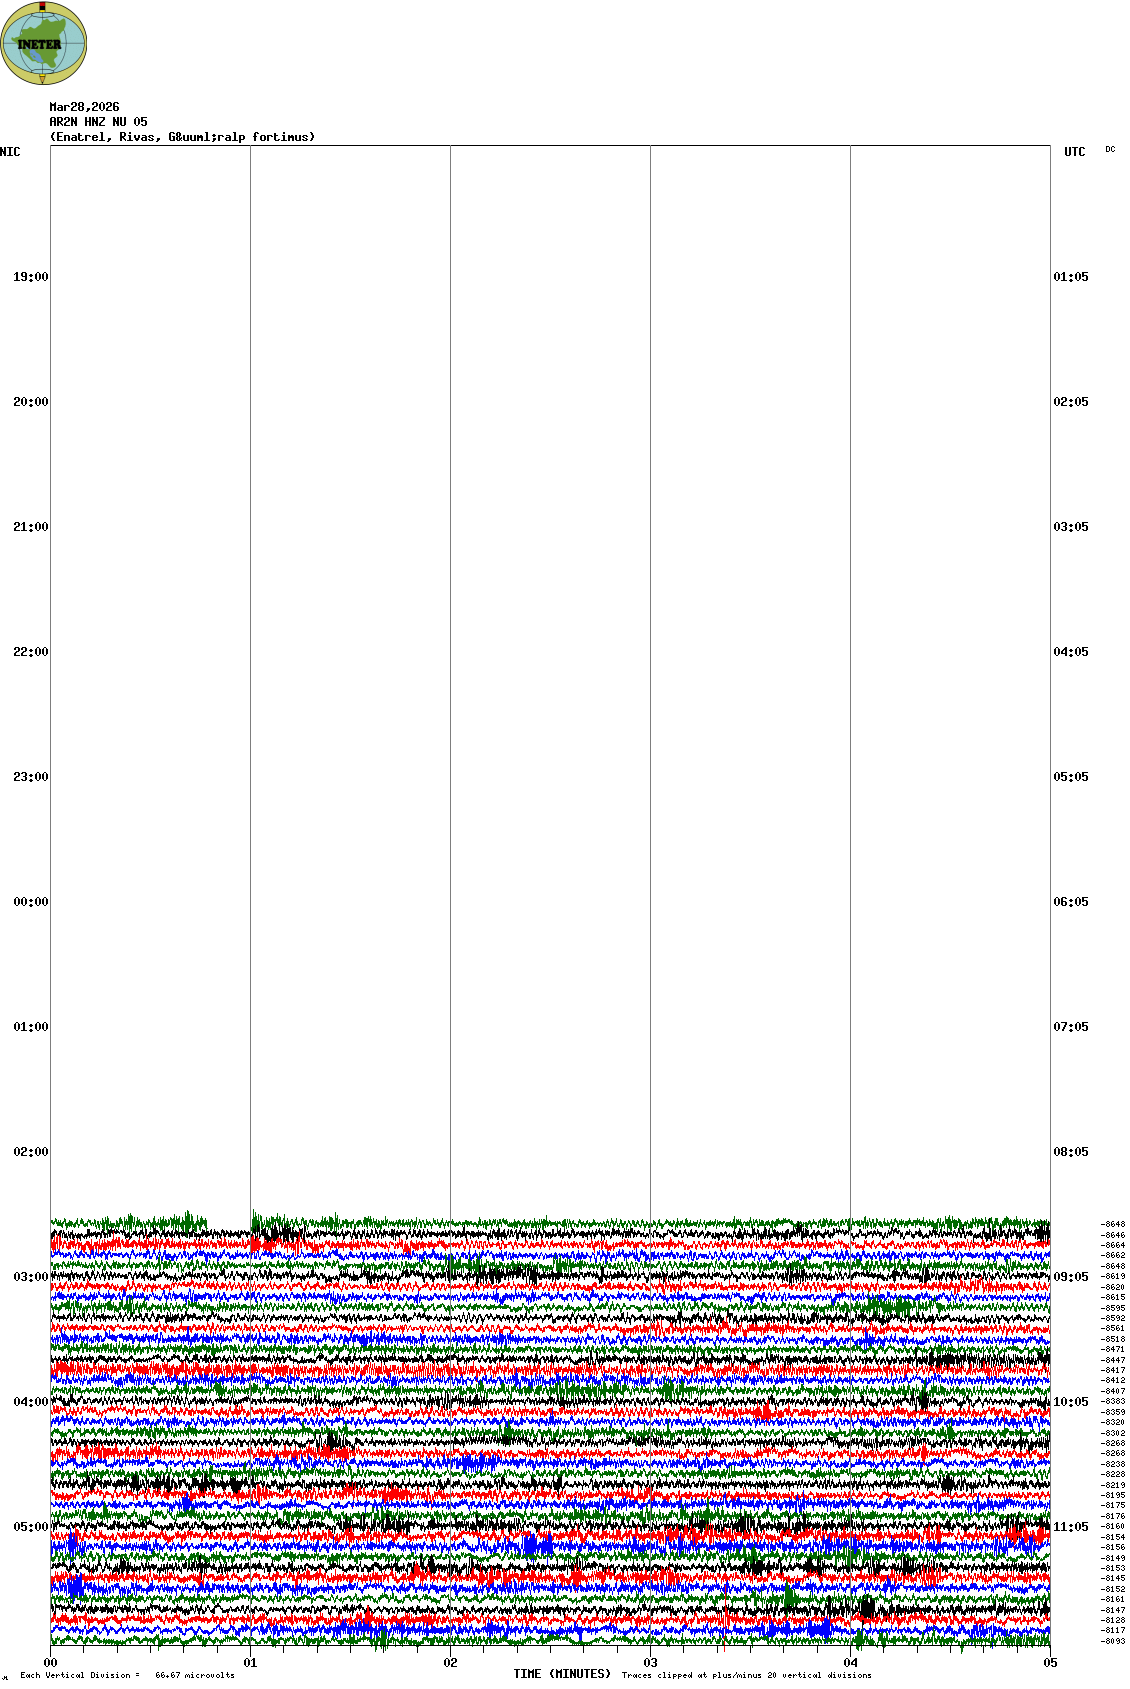Screen dimensions: 1130x1689
Task: Select the 22:00 NIC time label
Action: [x=30, y=652]
